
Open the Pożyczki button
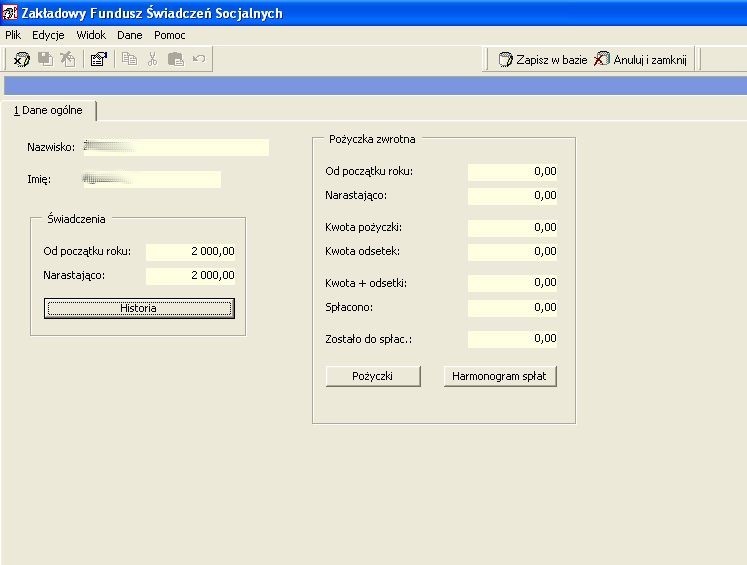pyautogui.click(x=373, y=376)
